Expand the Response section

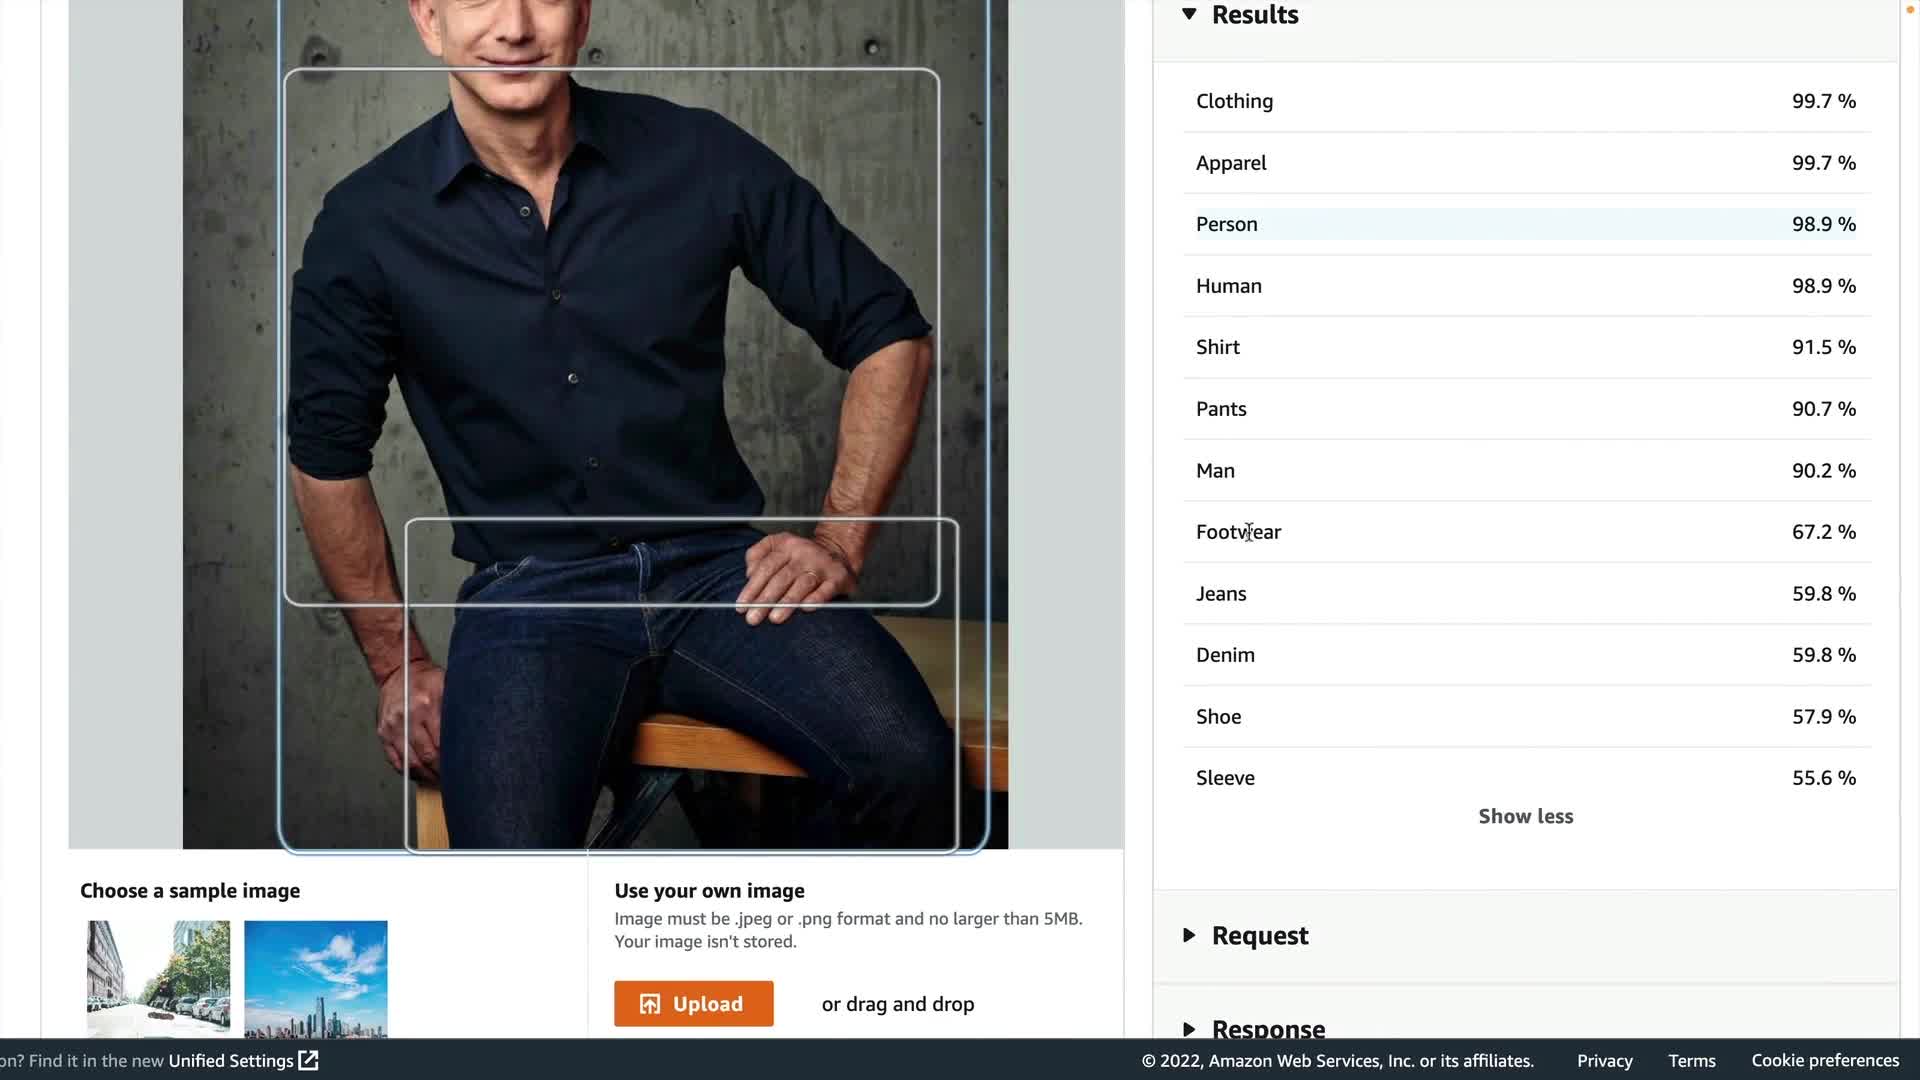click(x=1267, y=1027)
